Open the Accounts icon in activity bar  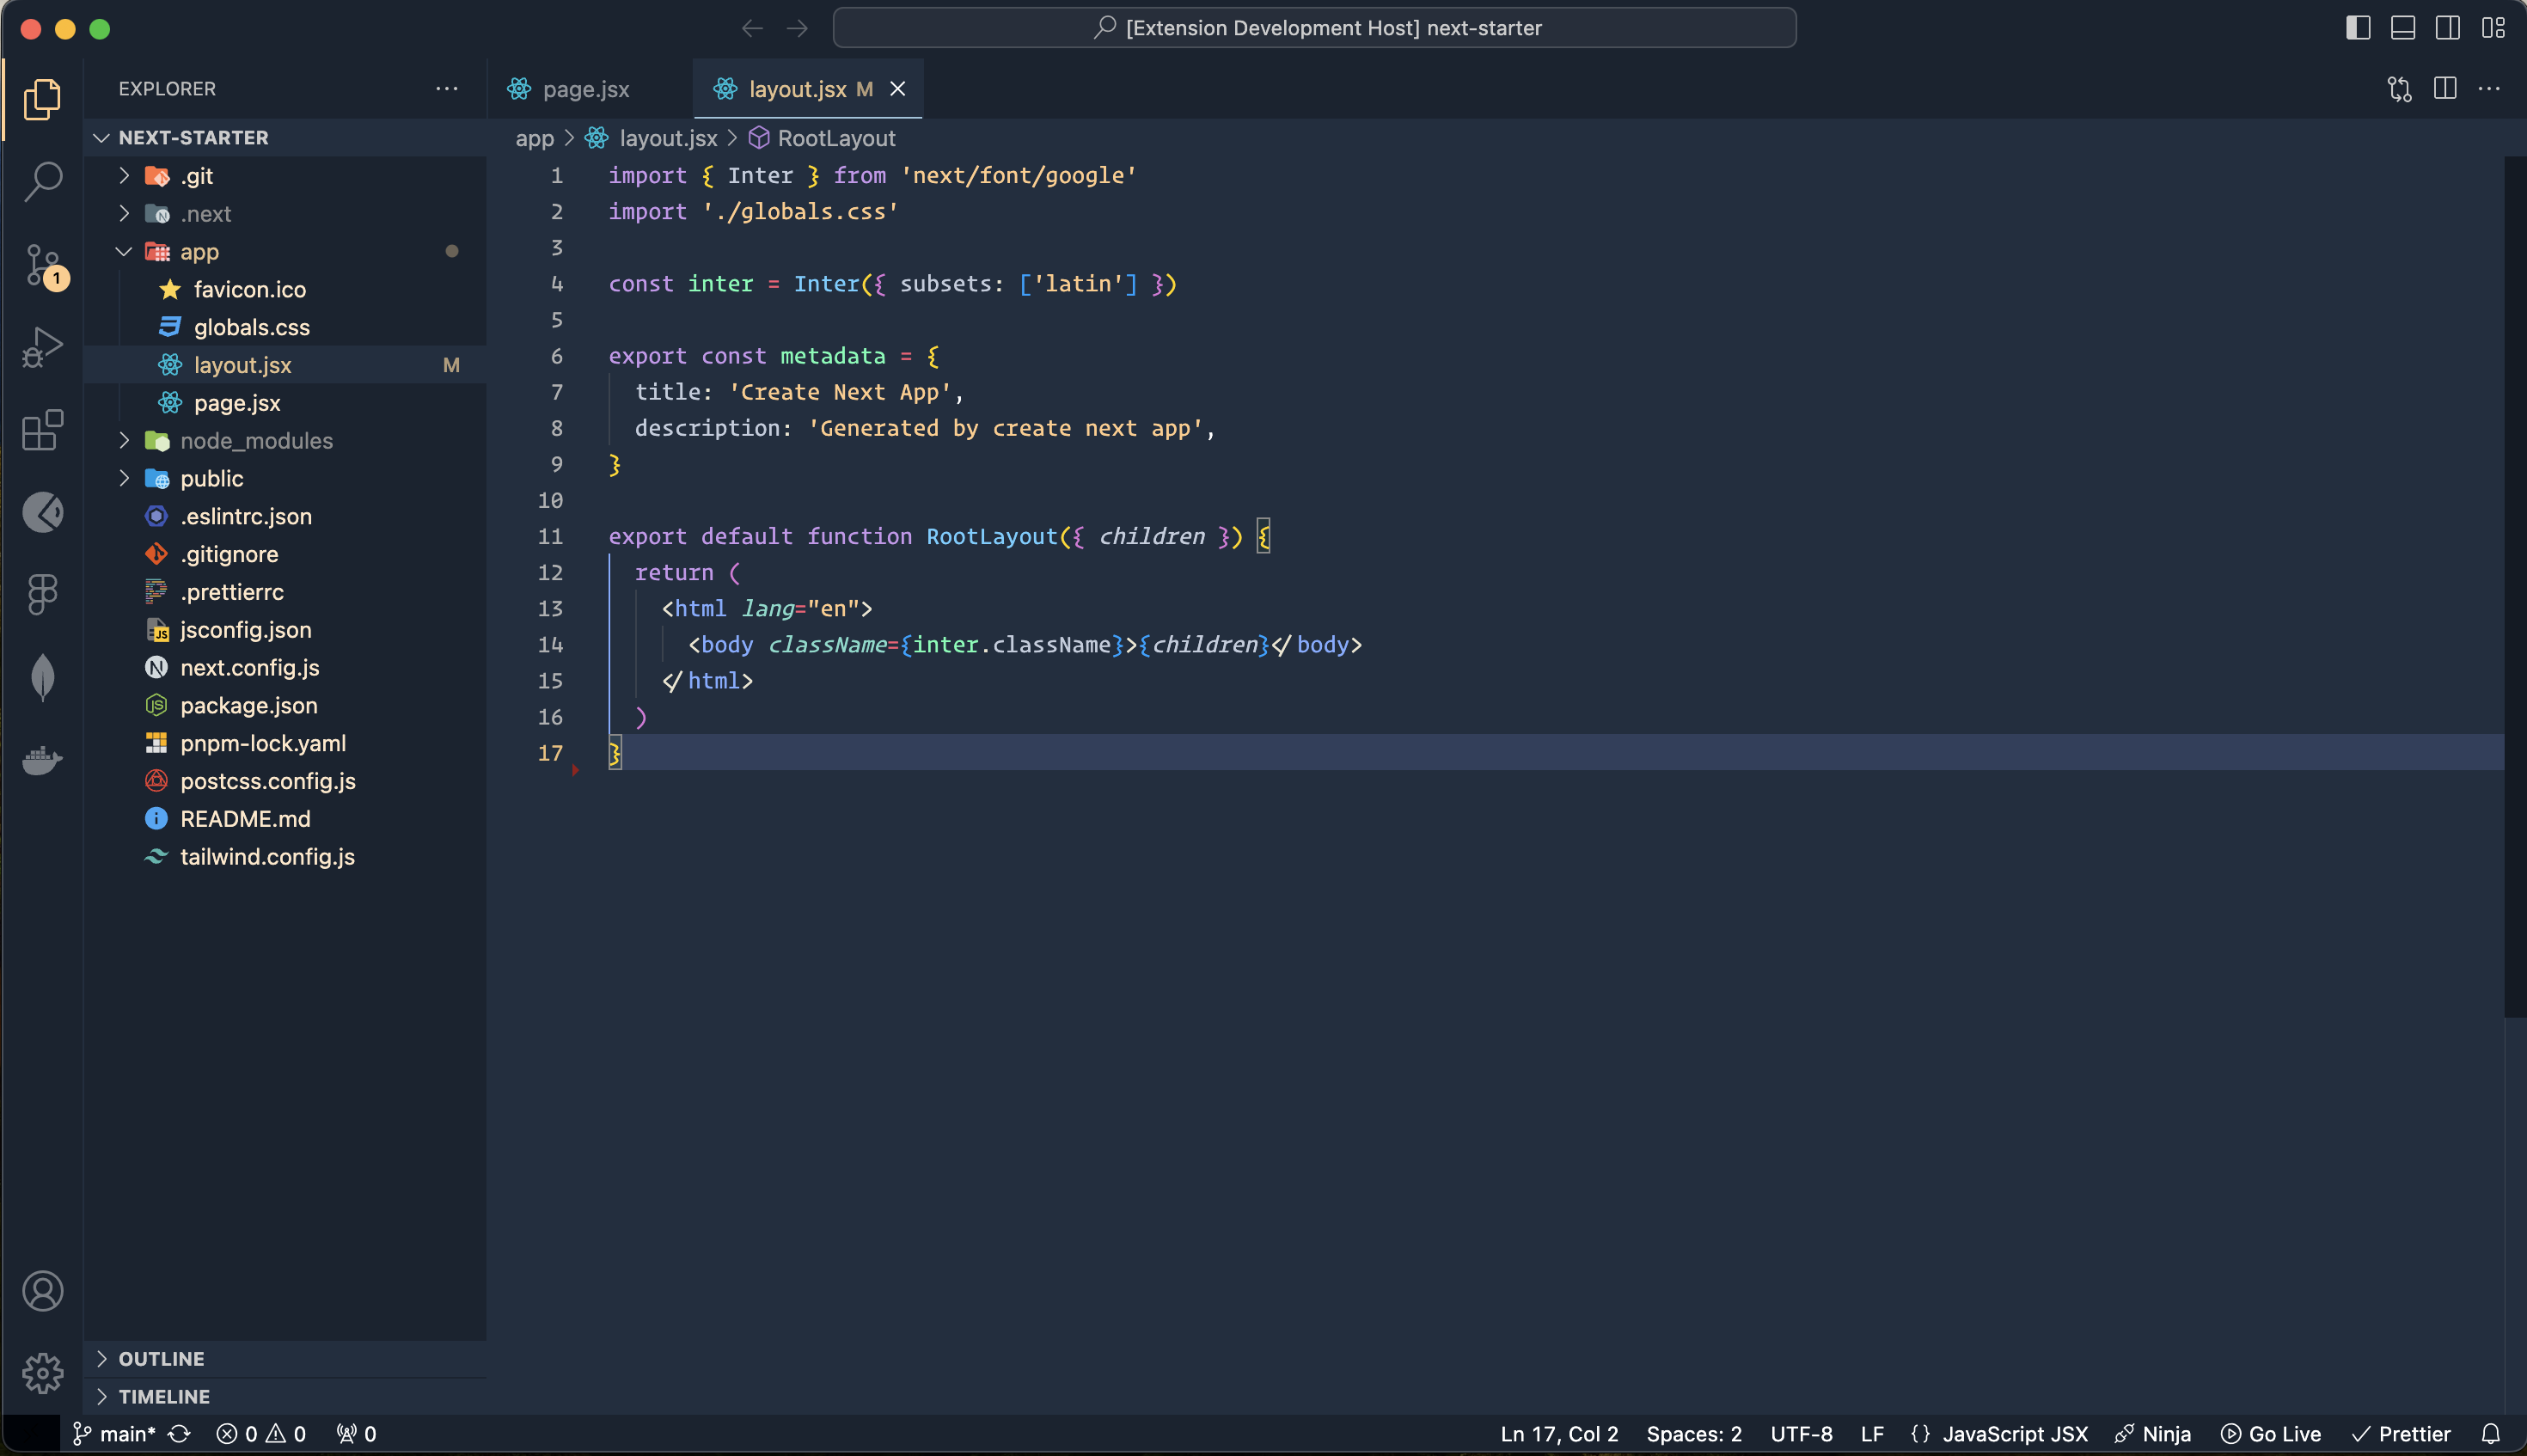click(42, 1291)
